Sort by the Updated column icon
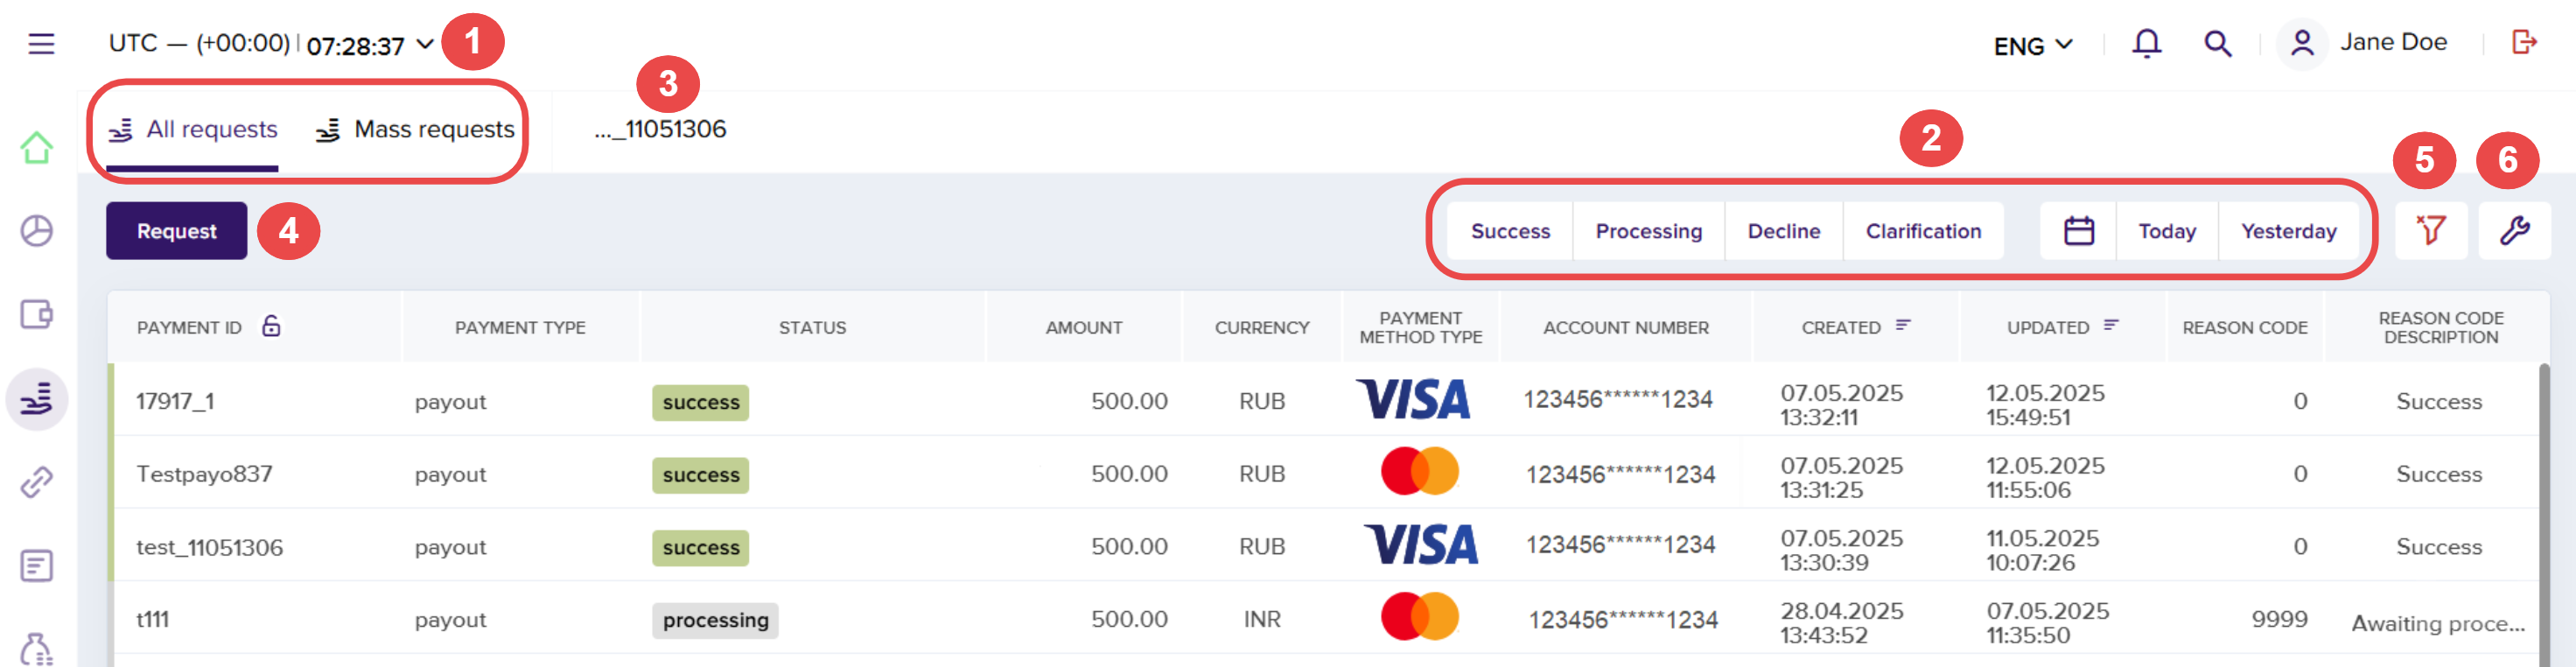This screenshot has width=2576, height=667. 2110,325
